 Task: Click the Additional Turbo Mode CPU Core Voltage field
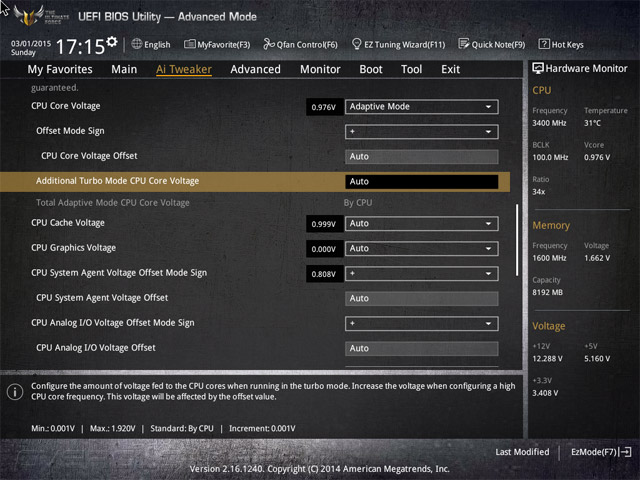coord(422,182)
